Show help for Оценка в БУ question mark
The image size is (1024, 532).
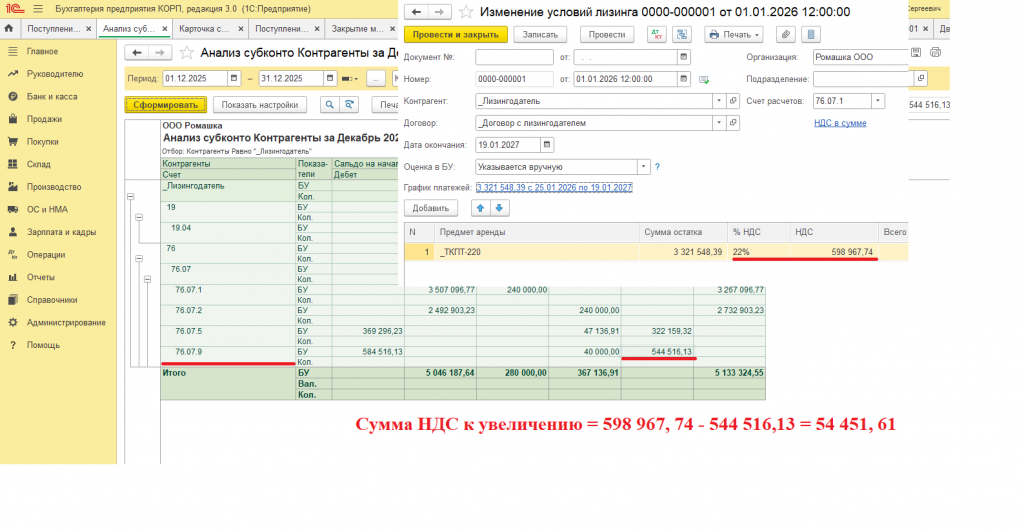pos(657,167)
